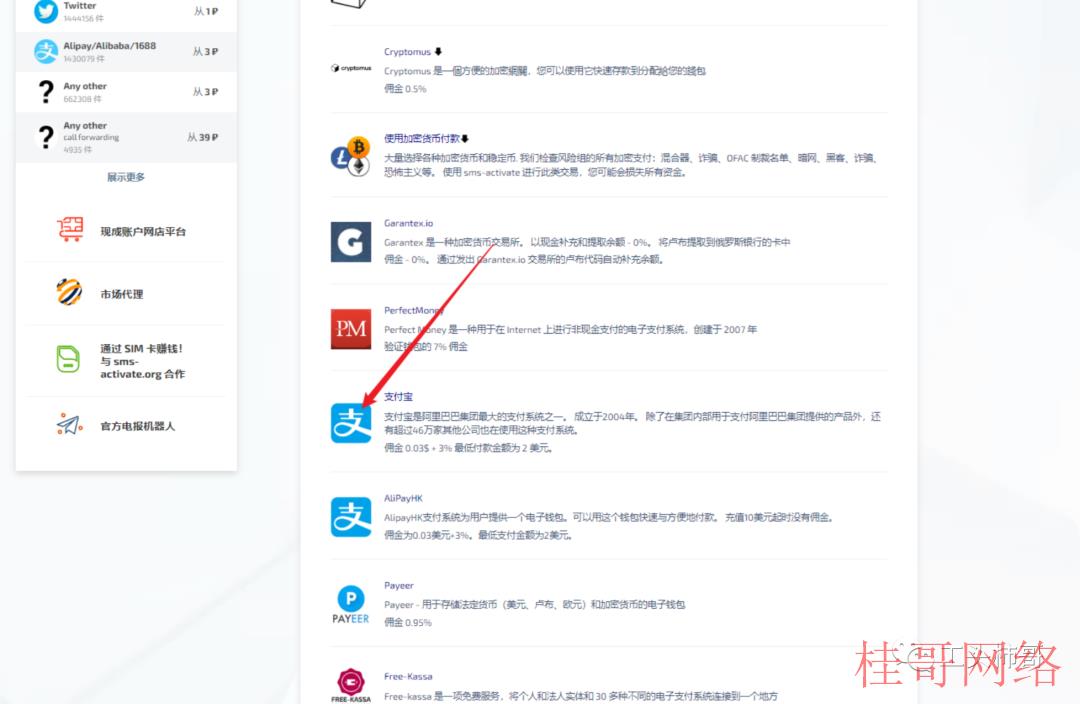This screenshot has width=1080, height=704.
Task: Click the Payeer logo
Action: pyautogui.click(x=351, y=604)
